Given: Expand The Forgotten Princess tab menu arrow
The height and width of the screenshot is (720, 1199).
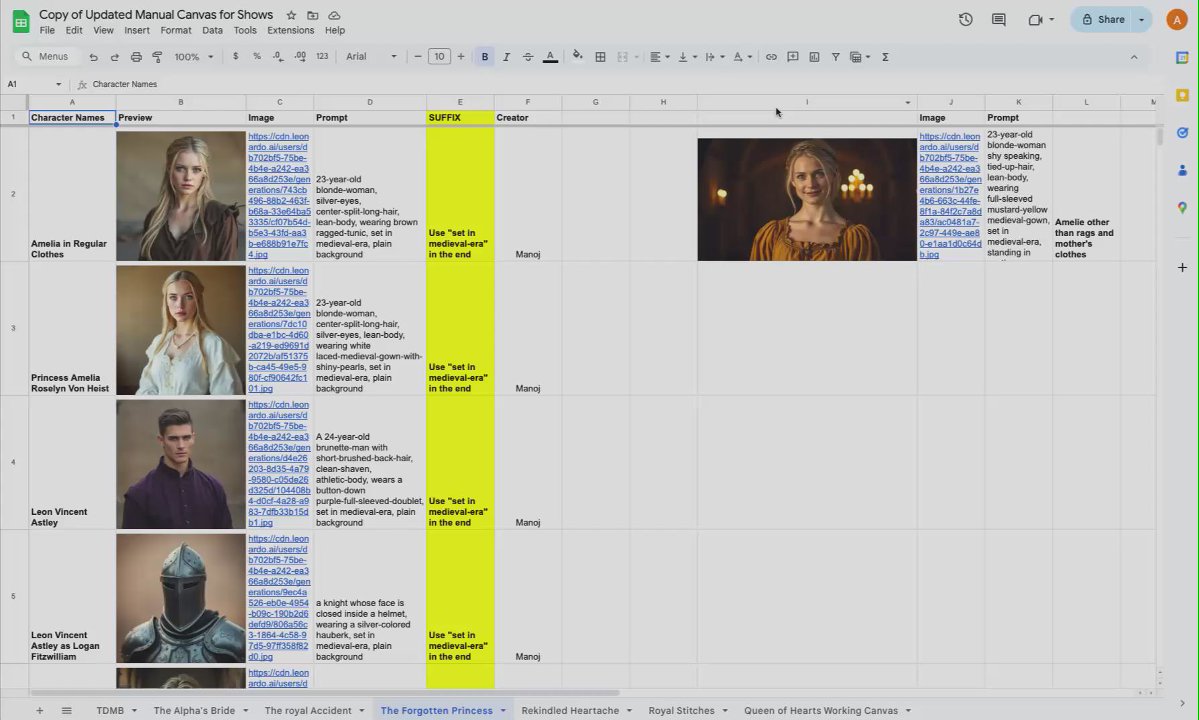Looking at the screenshot, I should coord(503,711).
